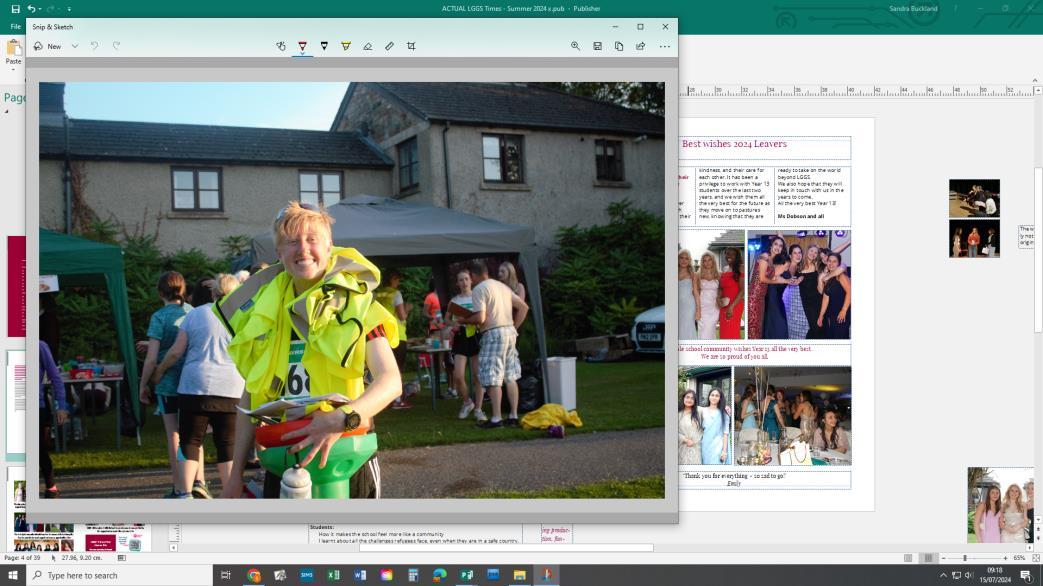Open Undo history dropdown in Publisher
The height and width of the screenshot is (586, 1043).
point(40,9)
